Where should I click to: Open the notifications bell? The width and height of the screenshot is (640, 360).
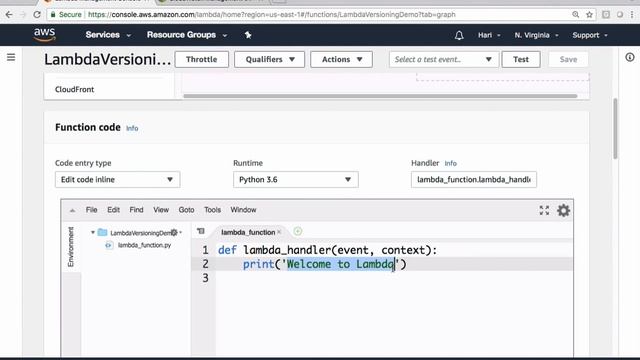(459, 36)
